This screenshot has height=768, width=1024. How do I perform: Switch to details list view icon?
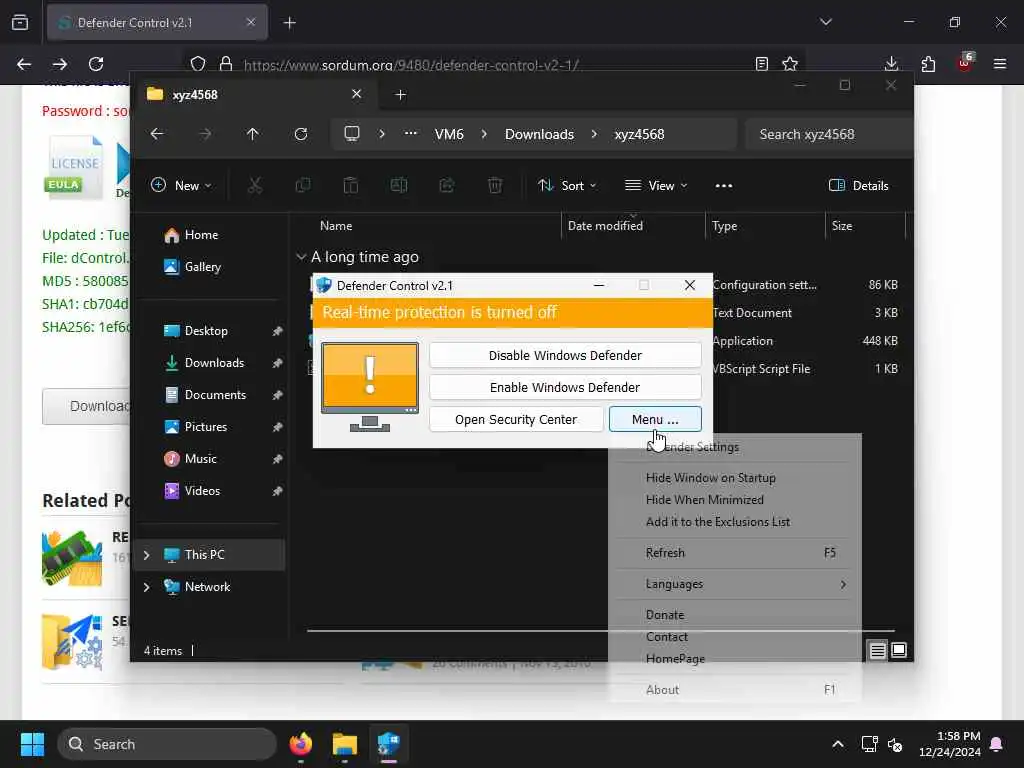click(x=877, y=650)
